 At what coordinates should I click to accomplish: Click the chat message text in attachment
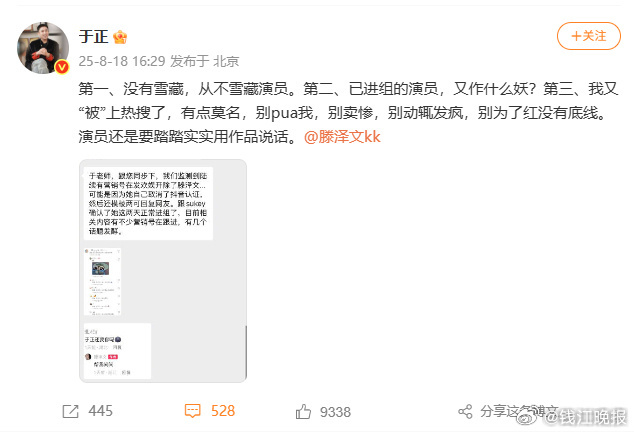(148, 203)
